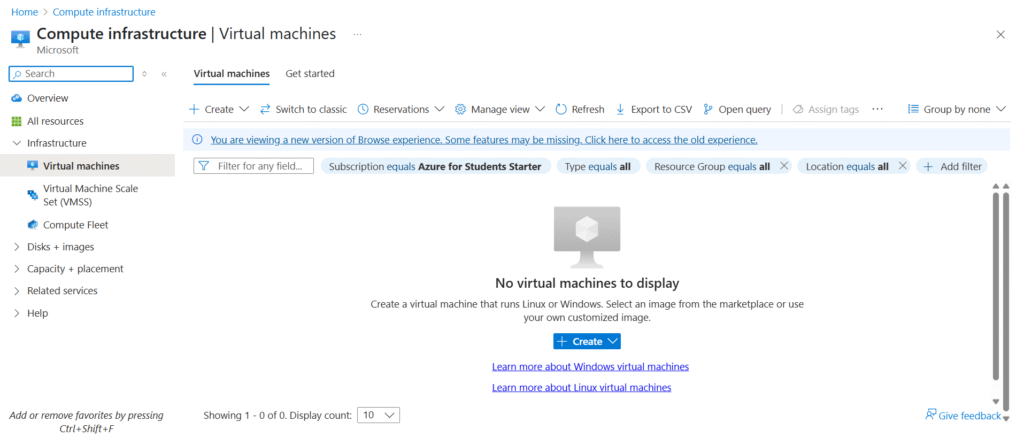The image size is (1024, 437).
Task: Expand the Capacity + placement section
Action: pyautogui.click(x=17, y=269)
